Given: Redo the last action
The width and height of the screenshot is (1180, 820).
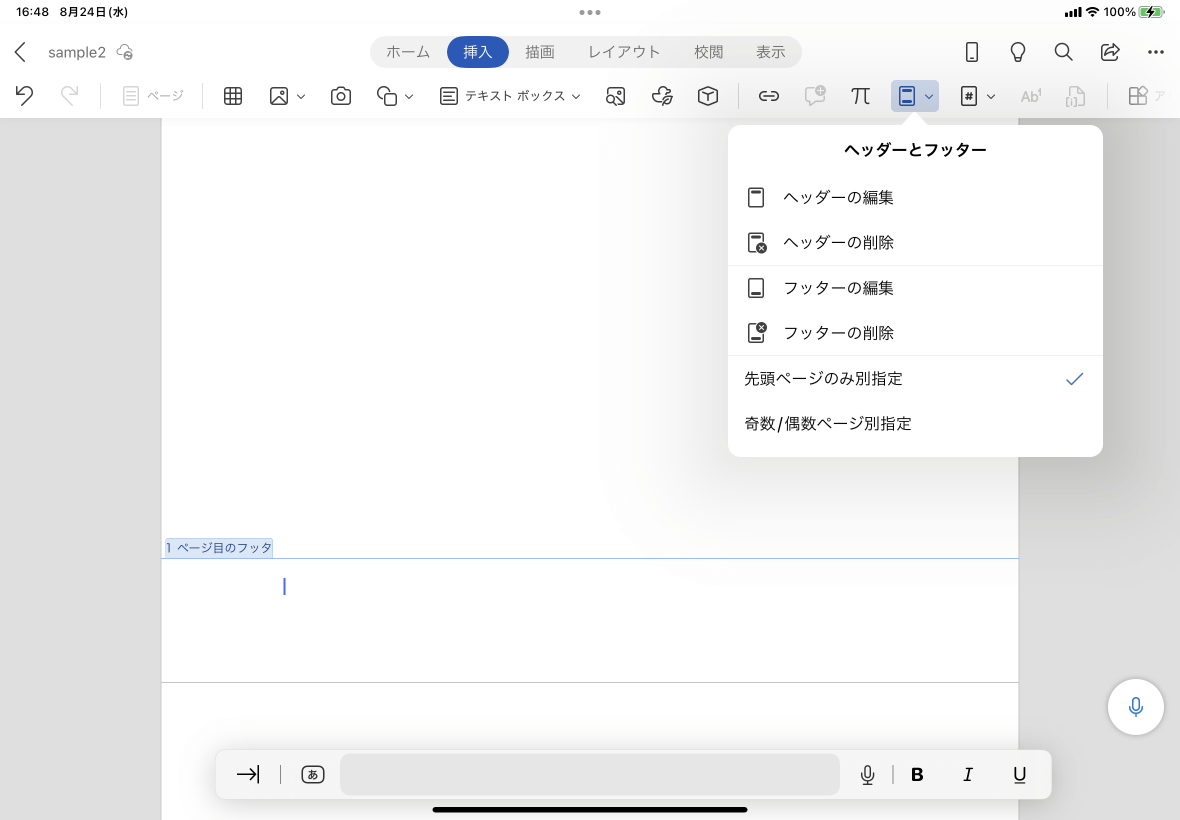Looking at the screenshot, I should coord(69,96).
